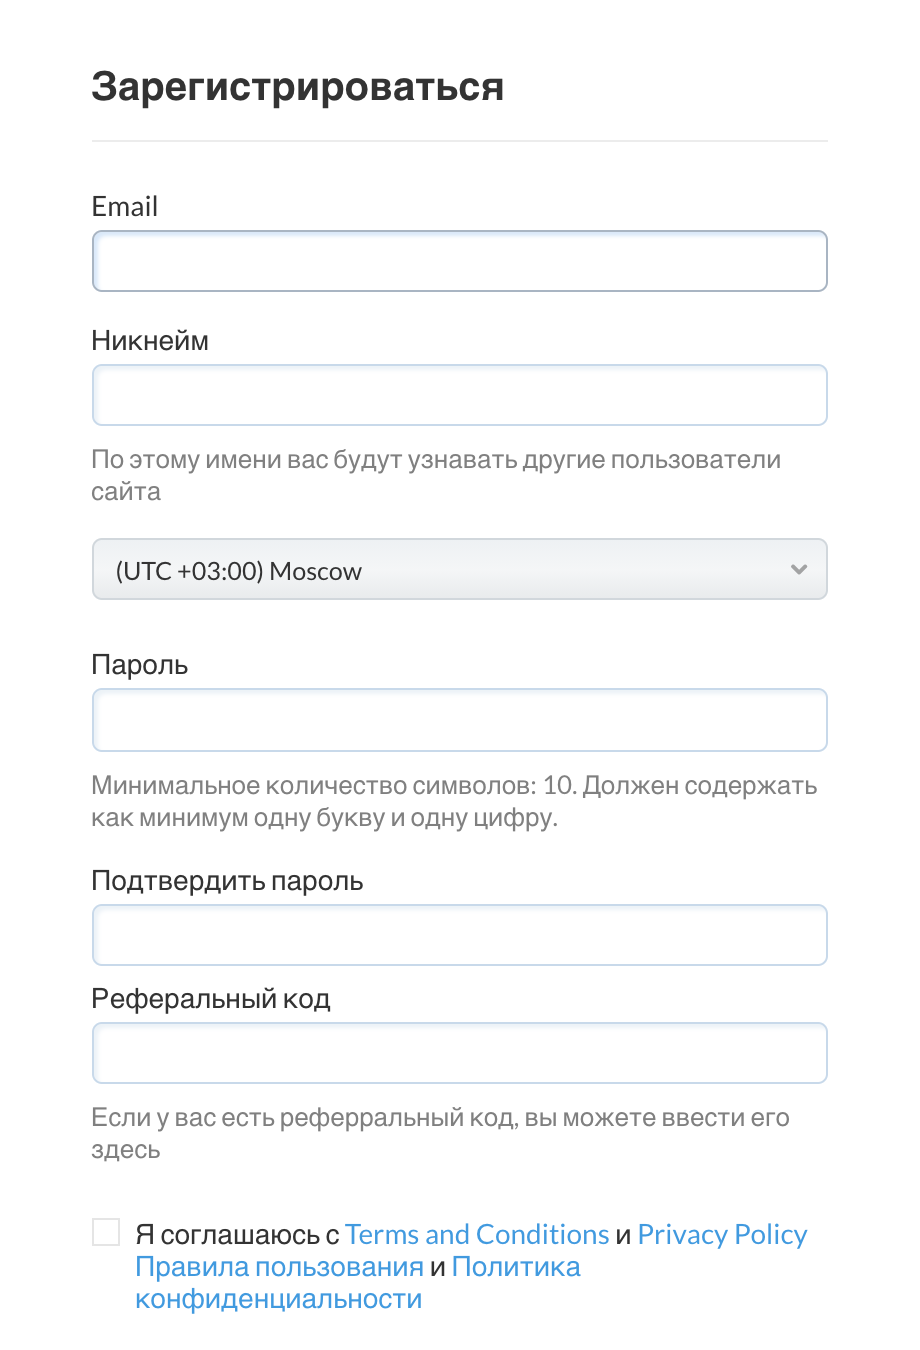Click the Подтвердить пароль label
The width and height of the screenshot is (920, 1350).
click(227, 881)
